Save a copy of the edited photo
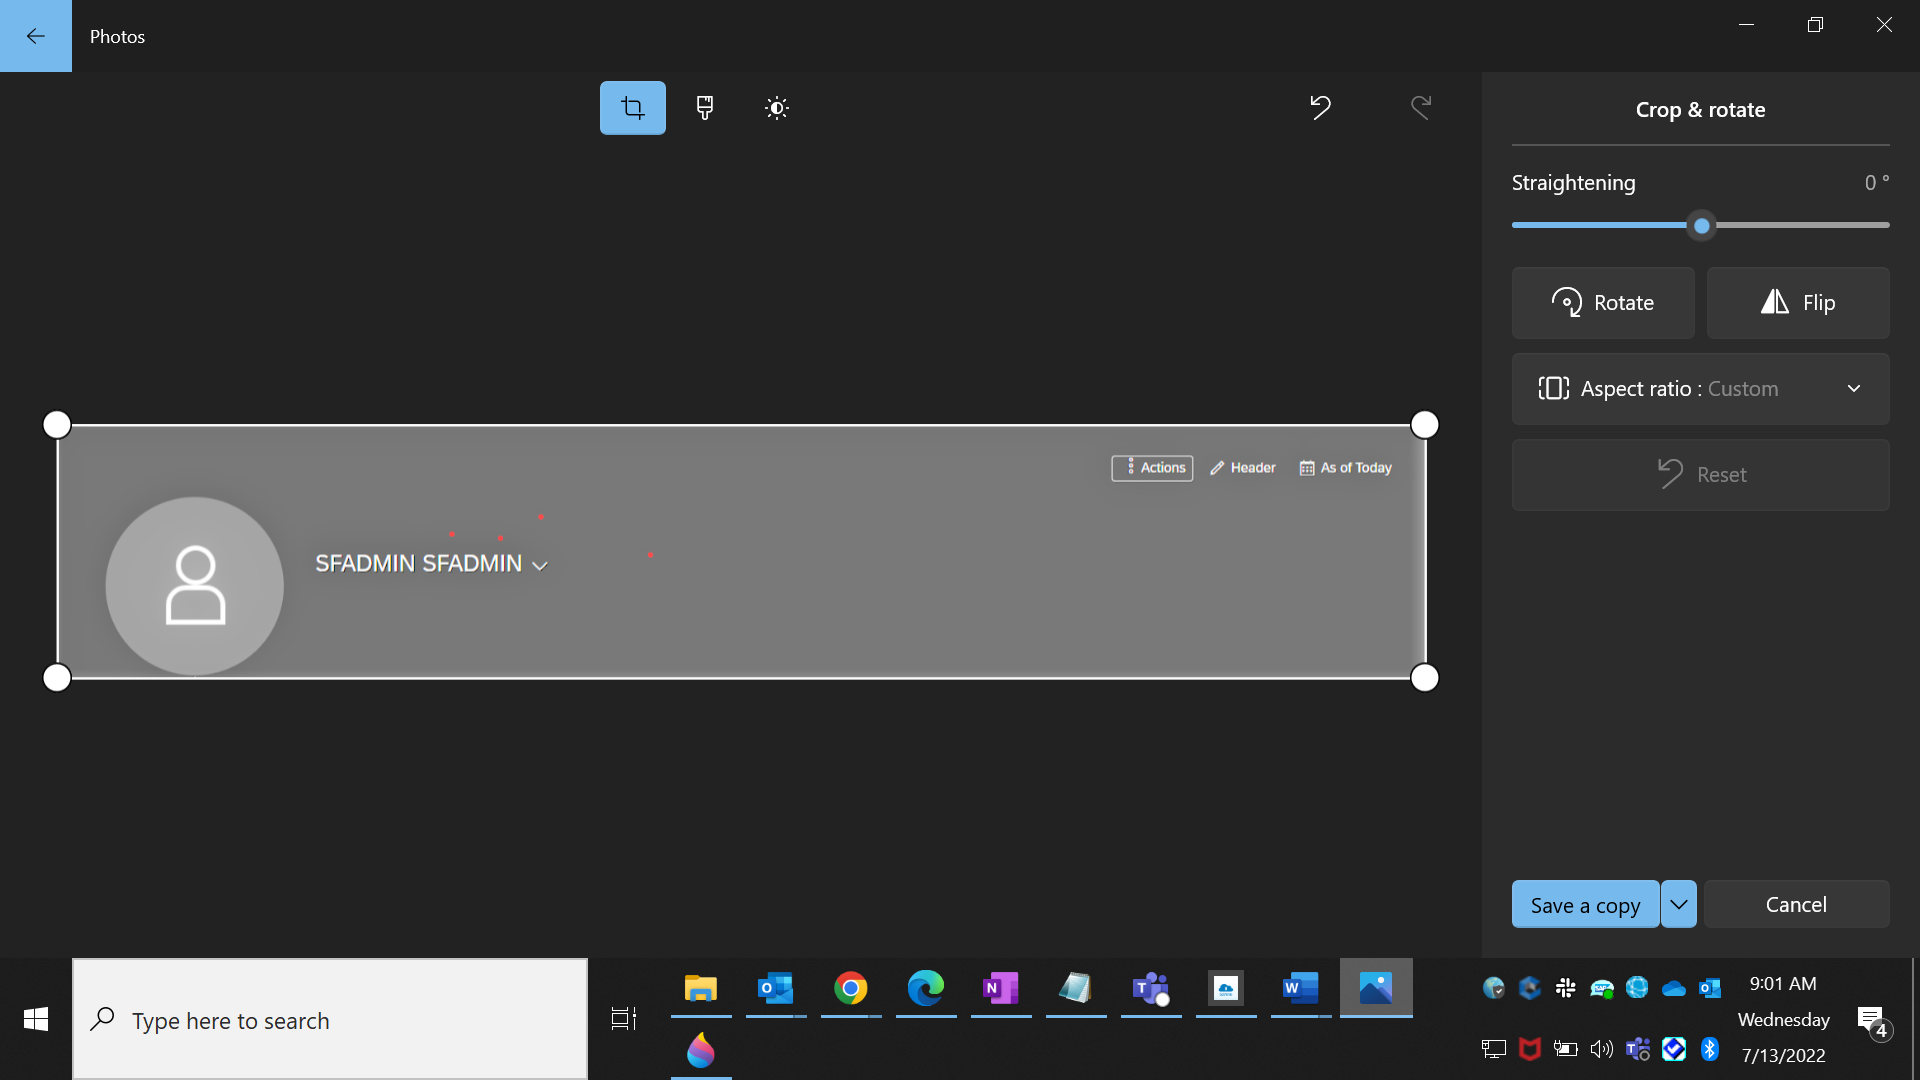 tap(1585, 904)
